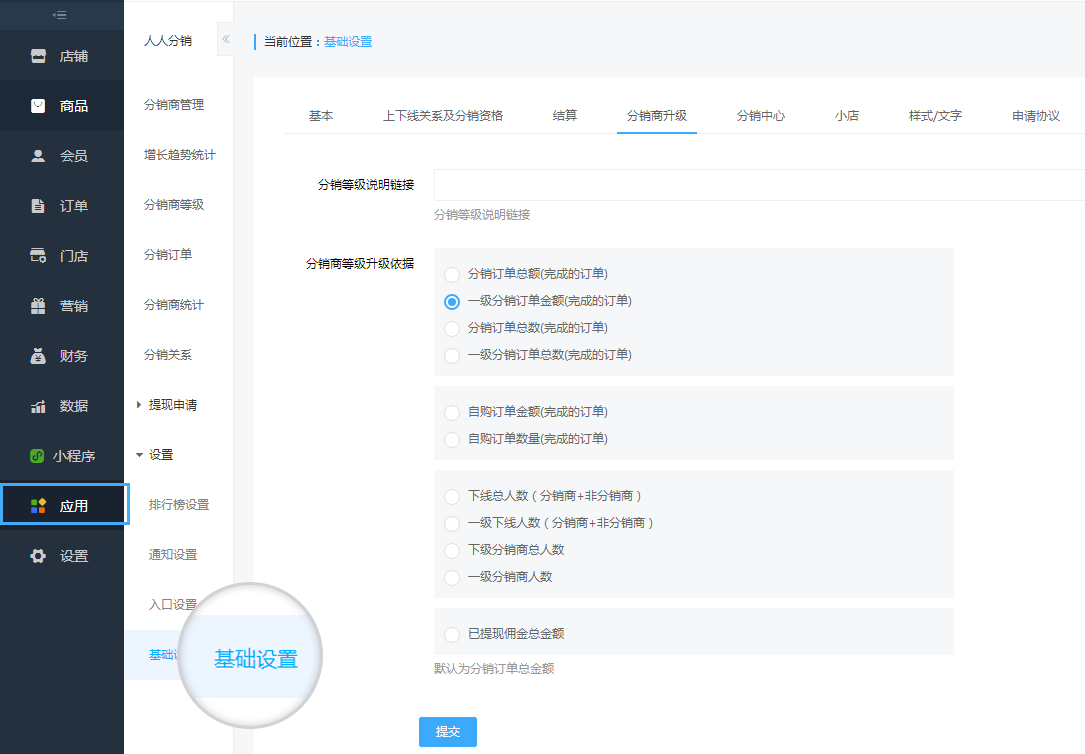Open 入口设置 in submenu
The width and height of the screenshot is (1085, 754).
pos(173,605)
